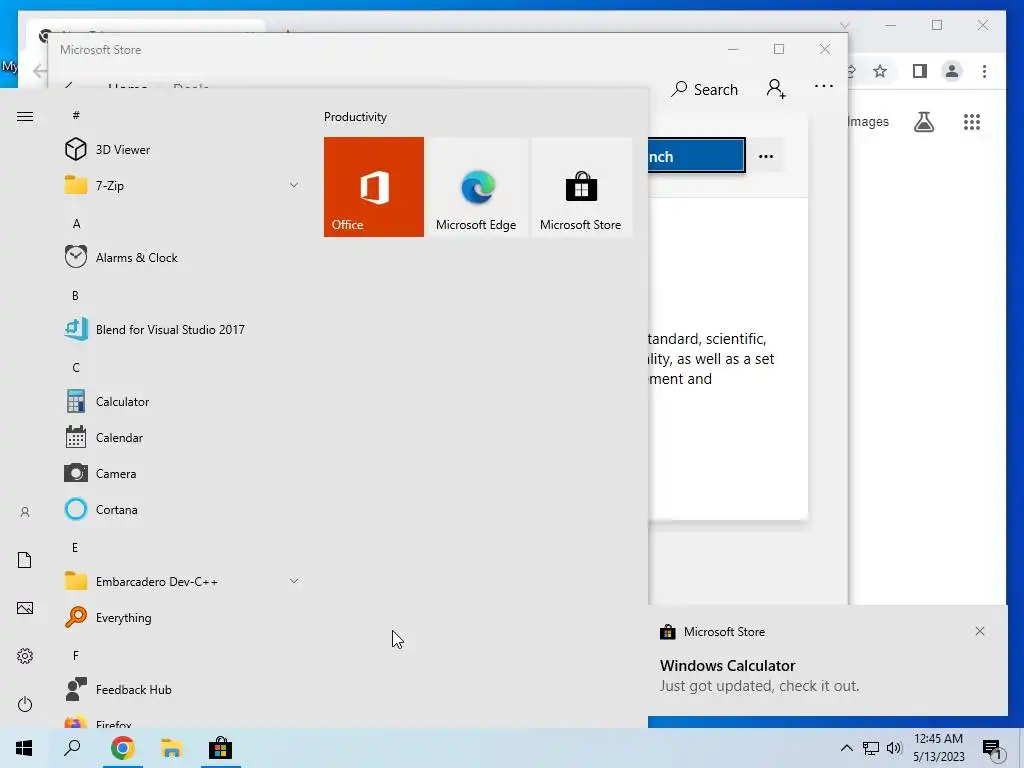Screen dimensions: 1024x768
Task: Open Chrome three-dot menu
Action: pyautogui.click(x=984, y=71)
